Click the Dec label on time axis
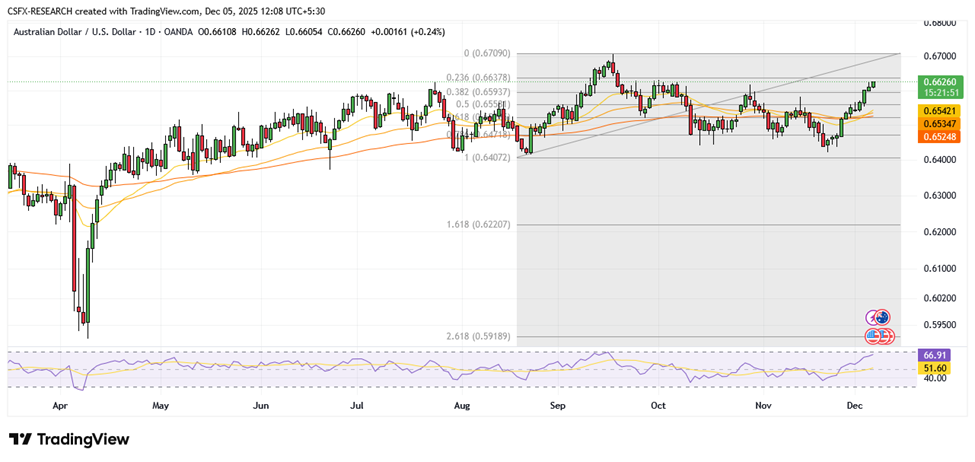 point(855,407)
